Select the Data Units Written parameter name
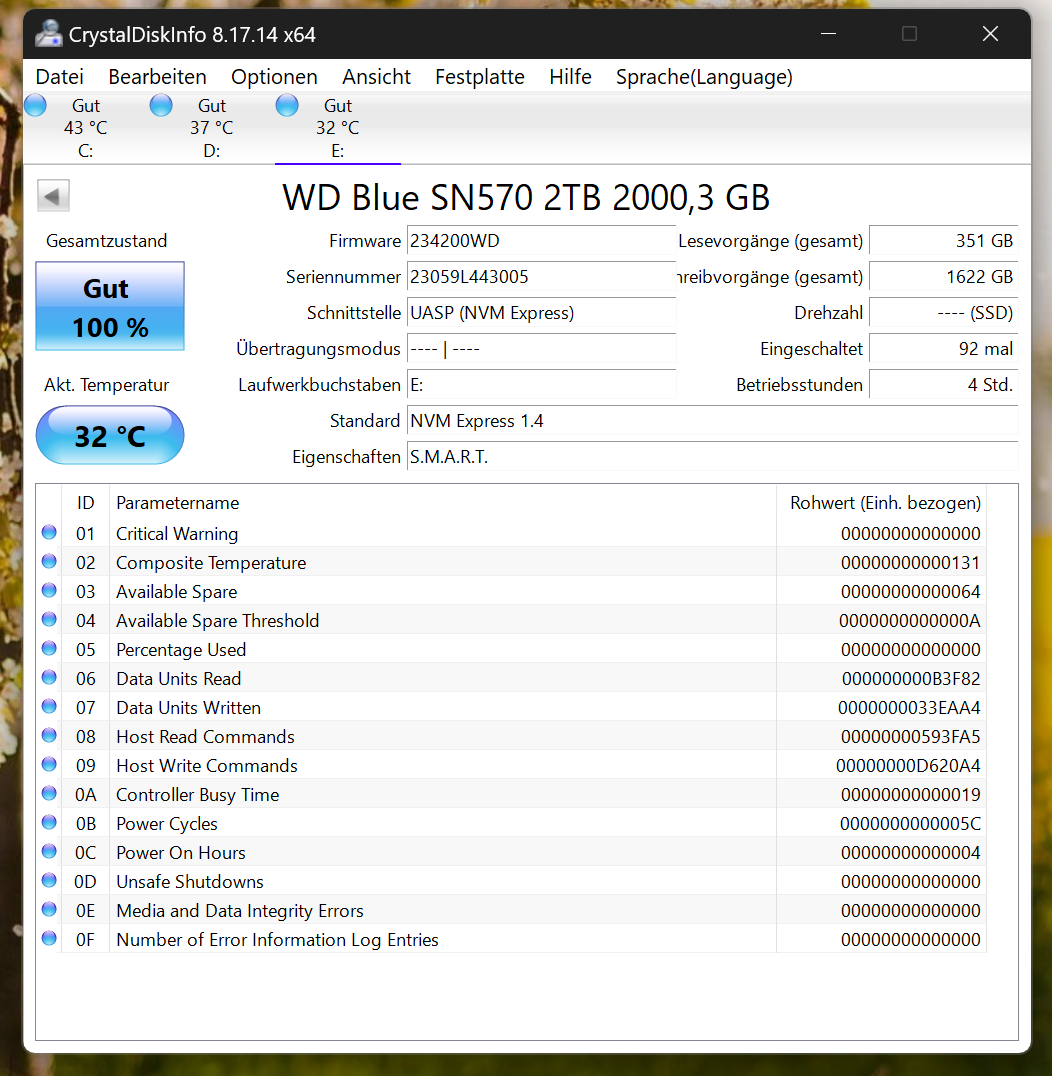Image resolution: width=1052 pixels, height=1076 pixels. click(x=189, y=707)
